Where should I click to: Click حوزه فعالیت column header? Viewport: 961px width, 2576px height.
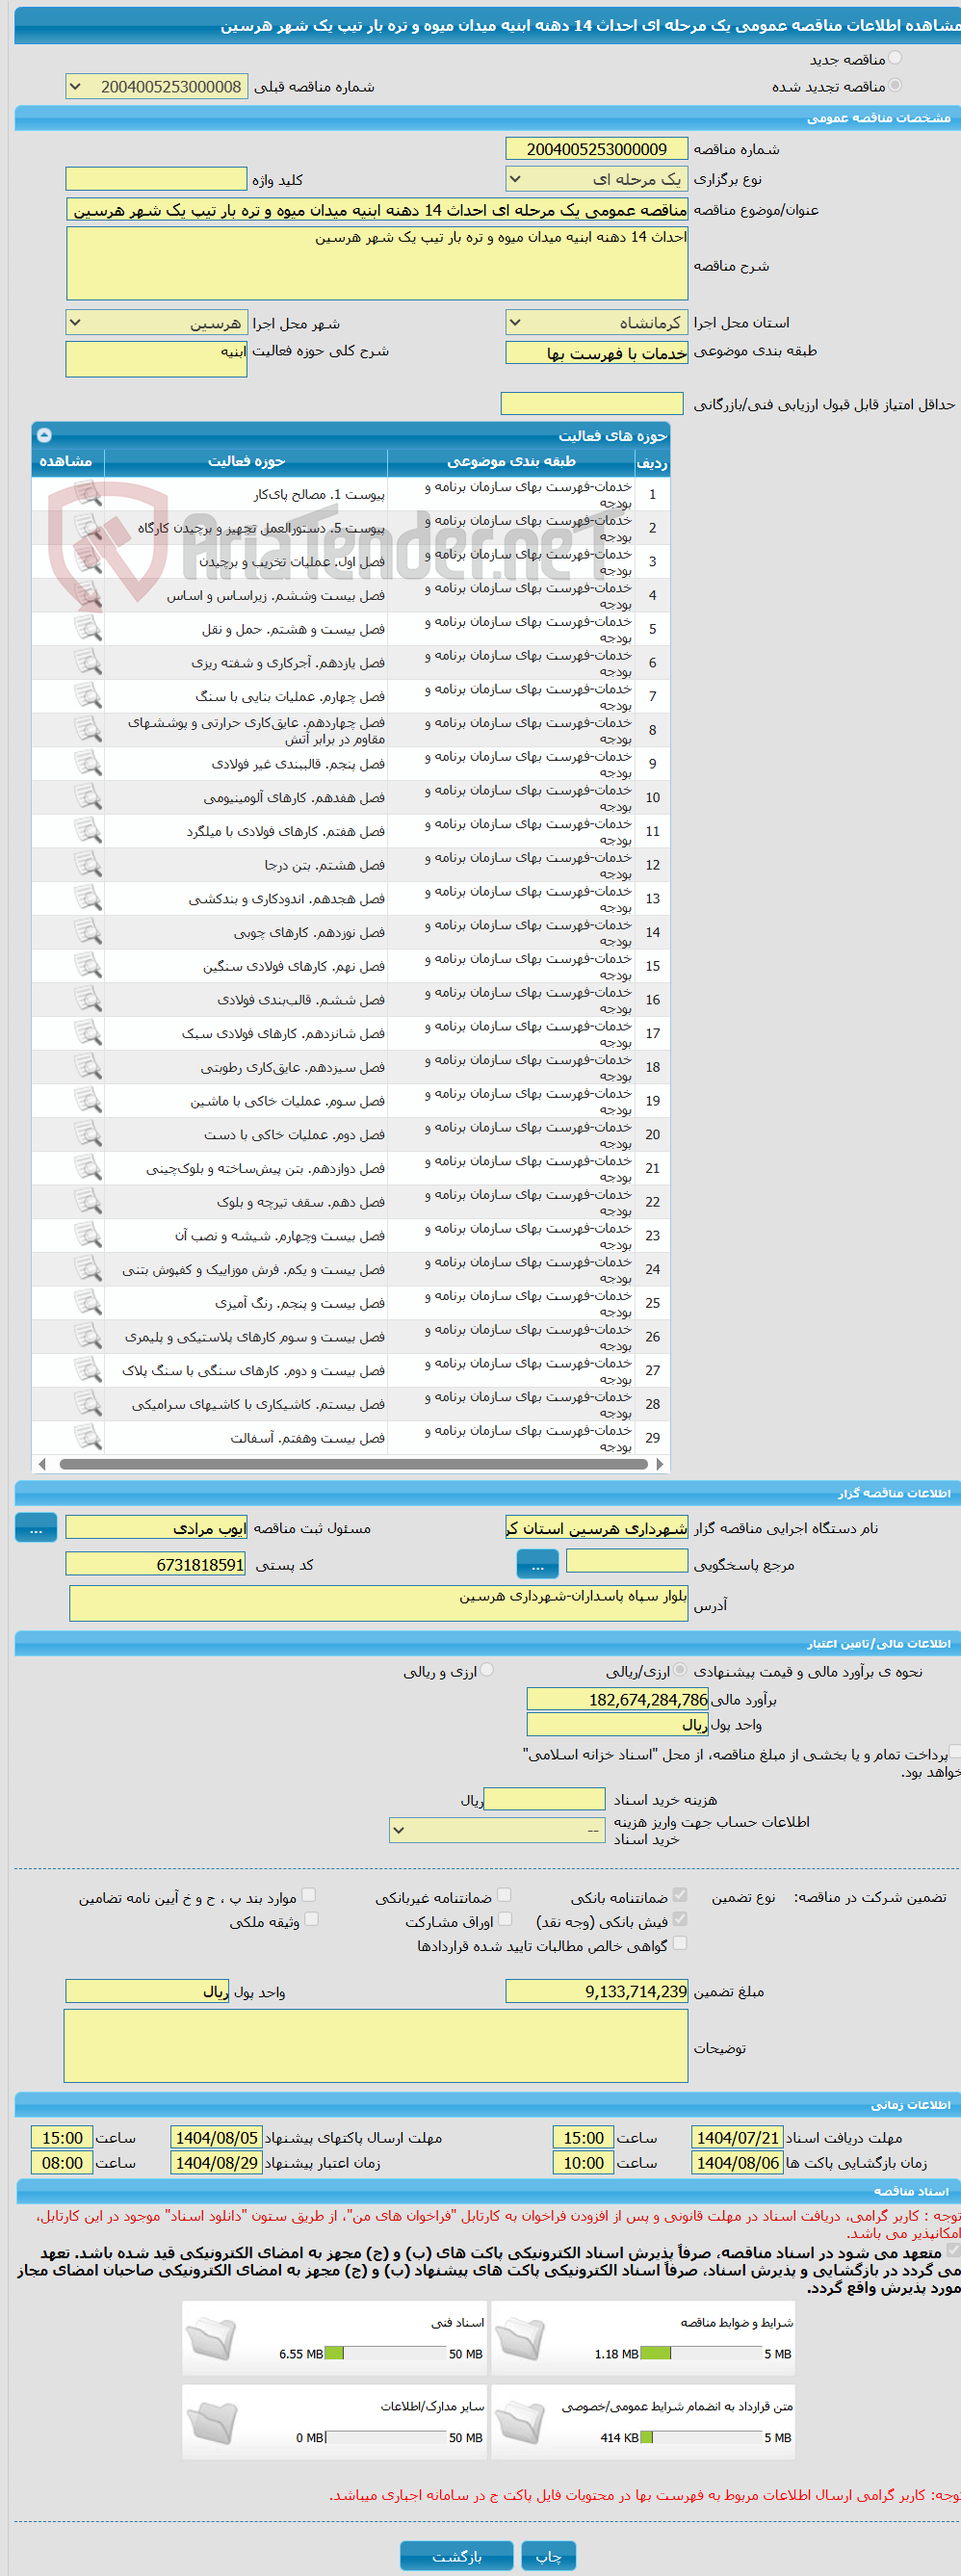pos(246,461)
